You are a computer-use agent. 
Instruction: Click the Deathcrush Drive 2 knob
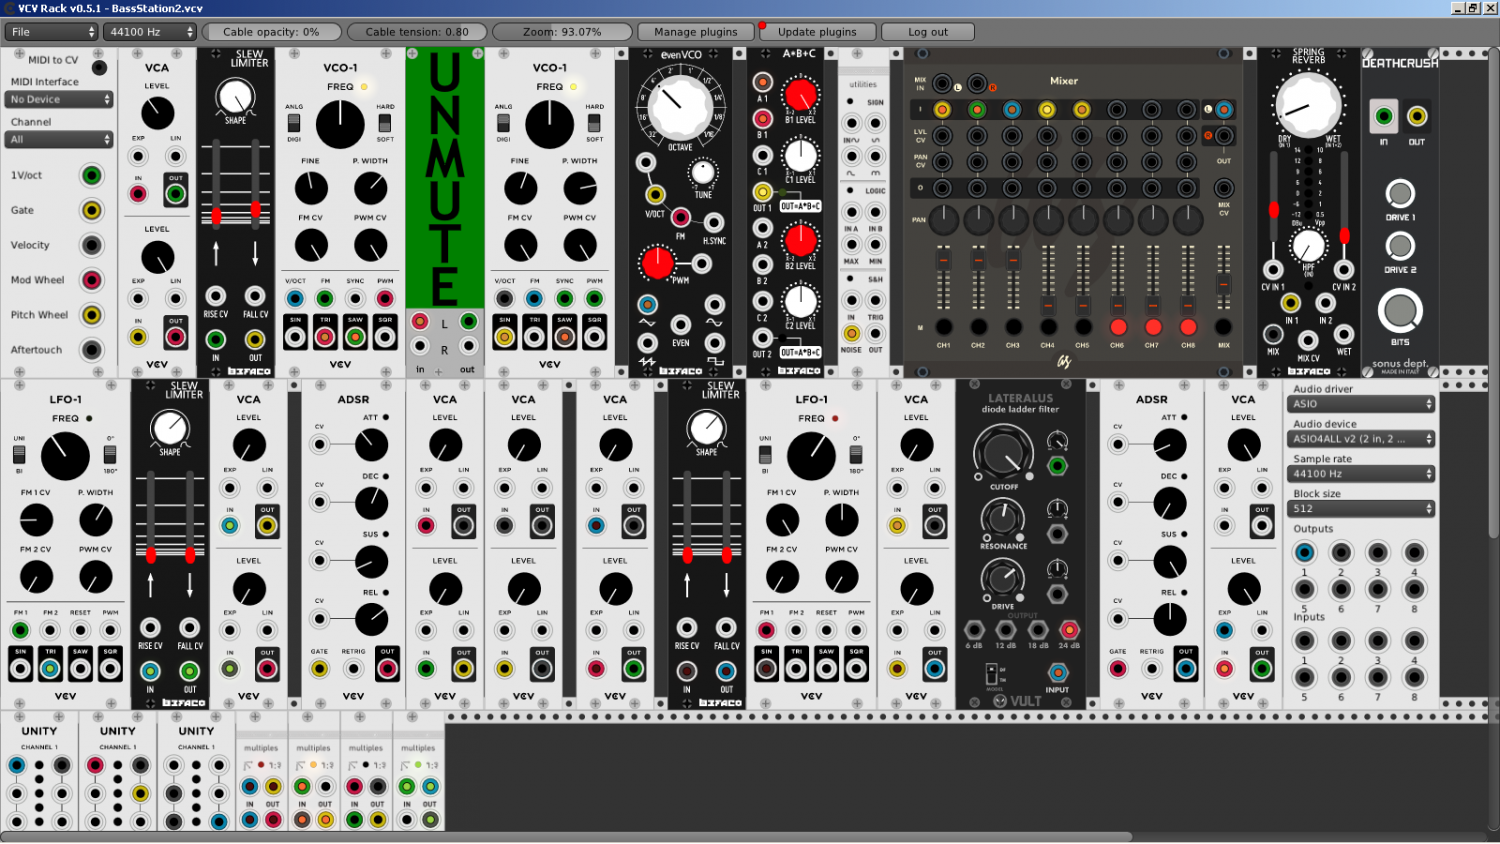click(1400, 245)
